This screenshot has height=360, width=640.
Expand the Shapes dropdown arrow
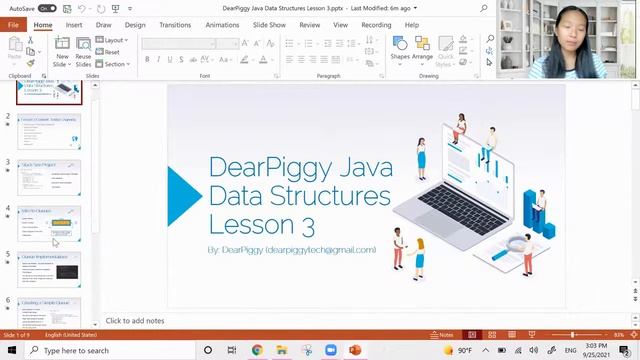click(400, 64)
